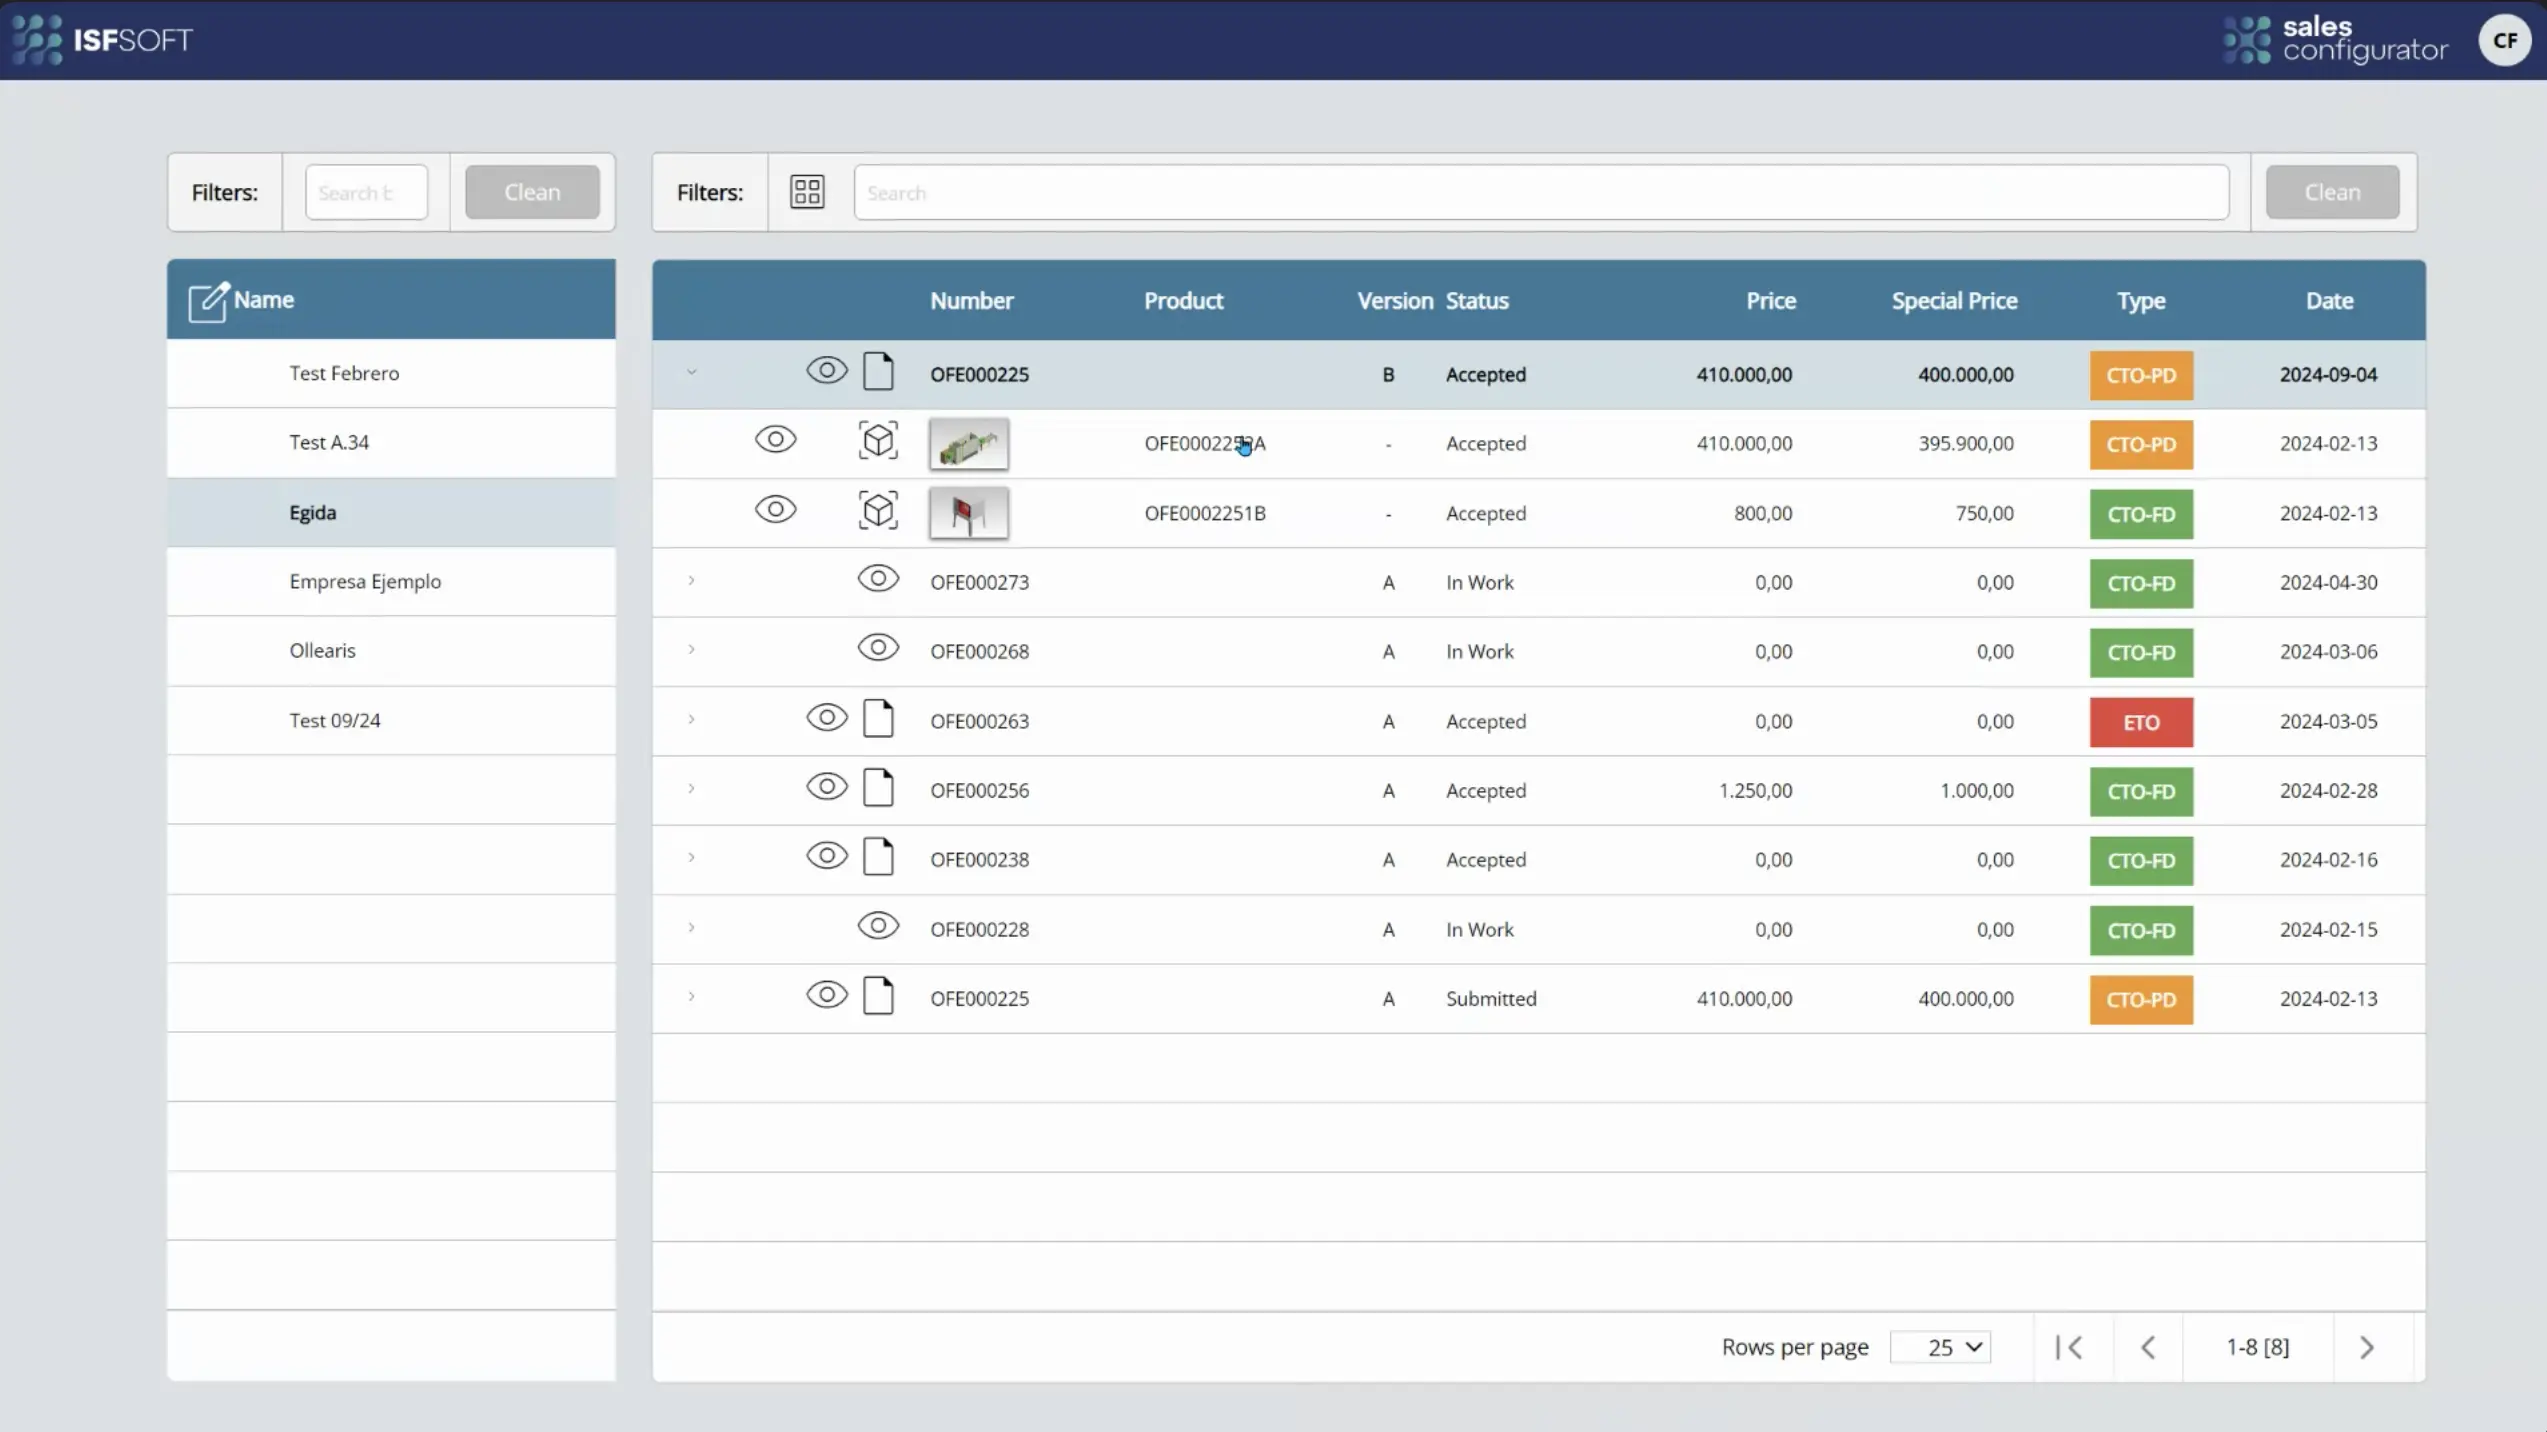Open the 3D view icon for OFE0002251A
Viewport: 2547px width, 1432px height.
[877, 440]
